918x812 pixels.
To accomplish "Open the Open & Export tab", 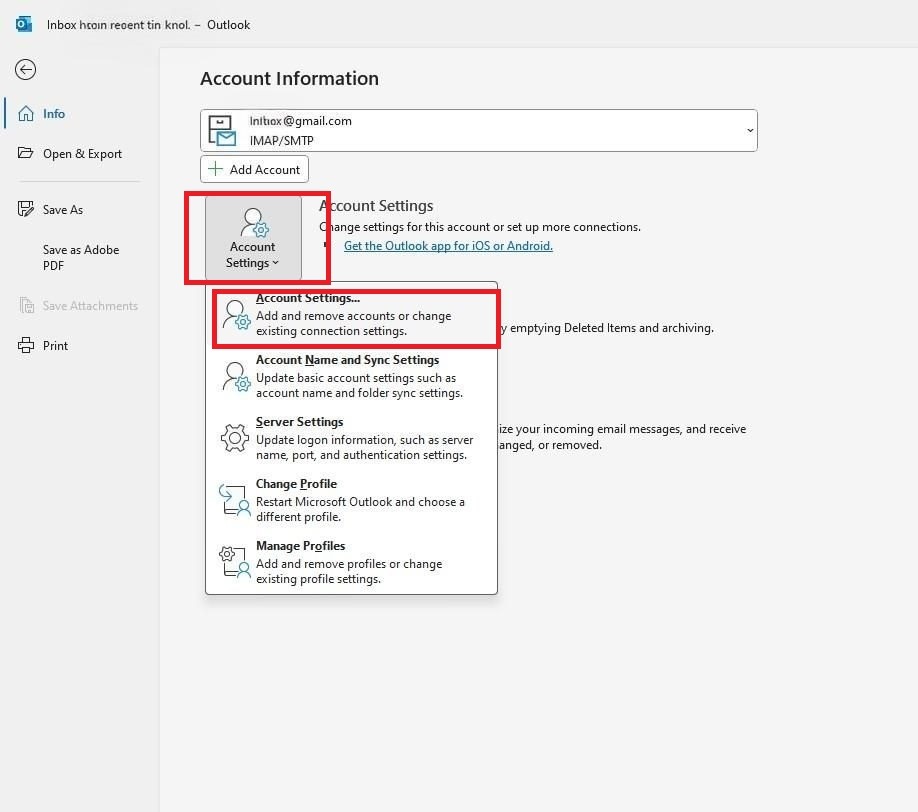I will (82, 153).
